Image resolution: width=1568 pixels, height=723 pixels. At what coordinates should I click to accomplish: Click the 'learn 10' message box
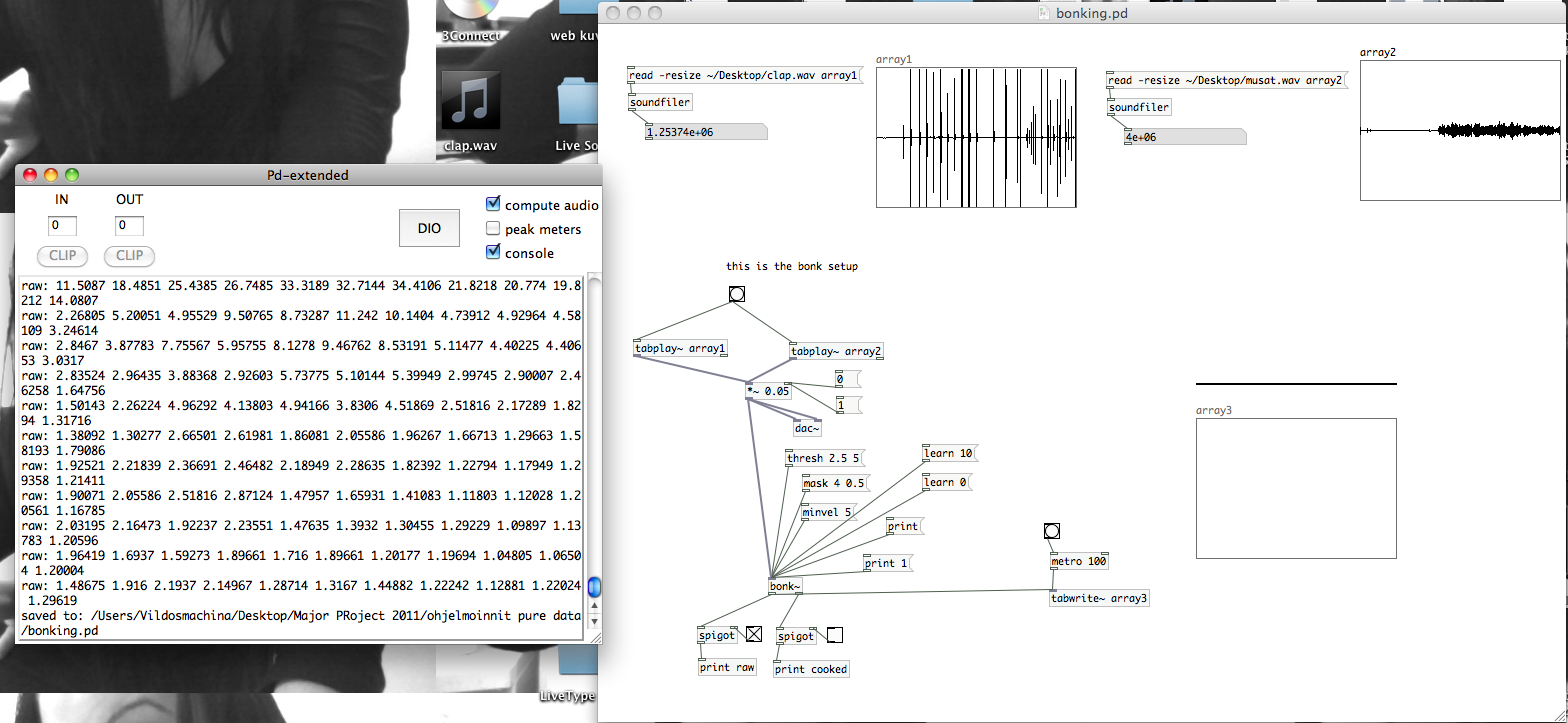click(948, 453)
